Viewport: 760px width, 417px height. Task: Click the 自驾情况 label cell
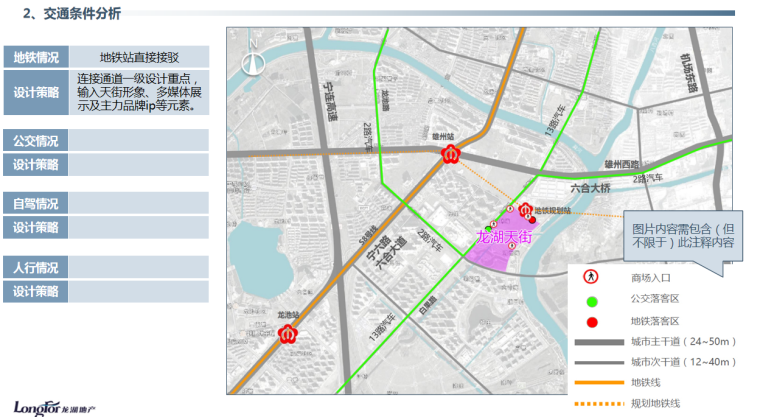pyautogui.click(x=36, y=204)
